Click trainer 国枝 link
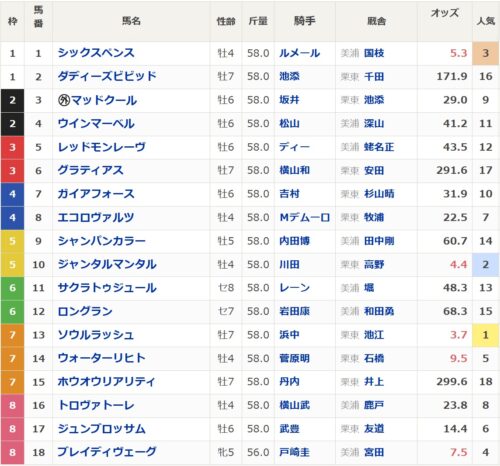Viewport: 500px width, 466px height. [x=374, y=53]
